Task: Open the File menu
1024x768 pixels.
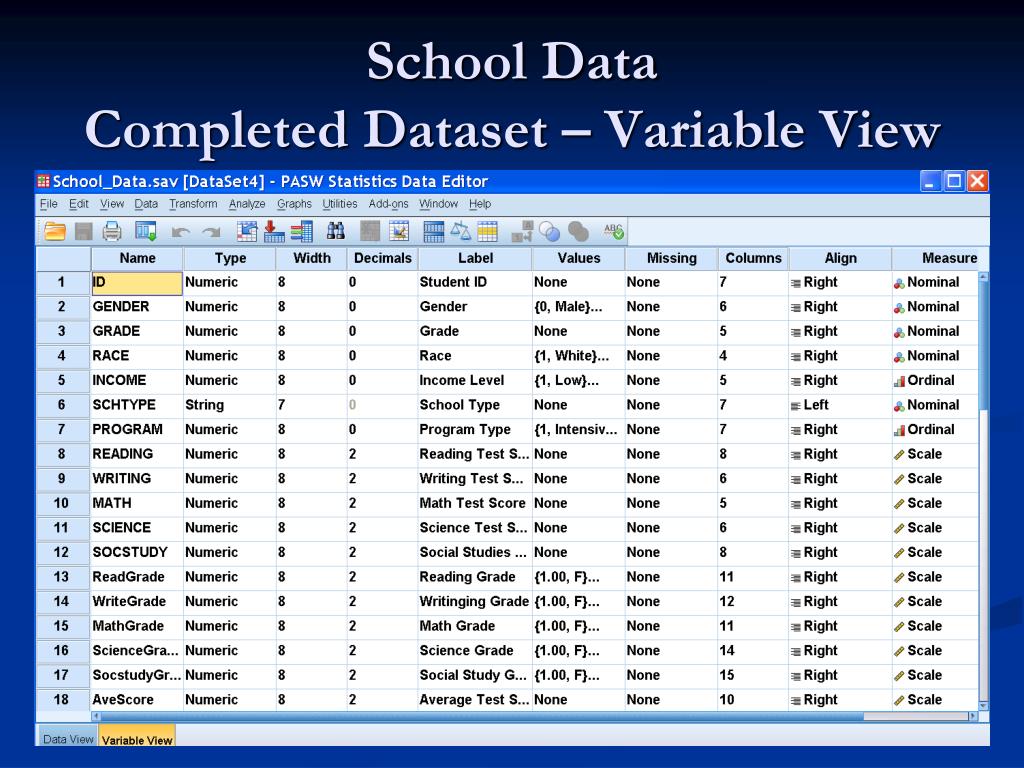Action: [48, 204]
